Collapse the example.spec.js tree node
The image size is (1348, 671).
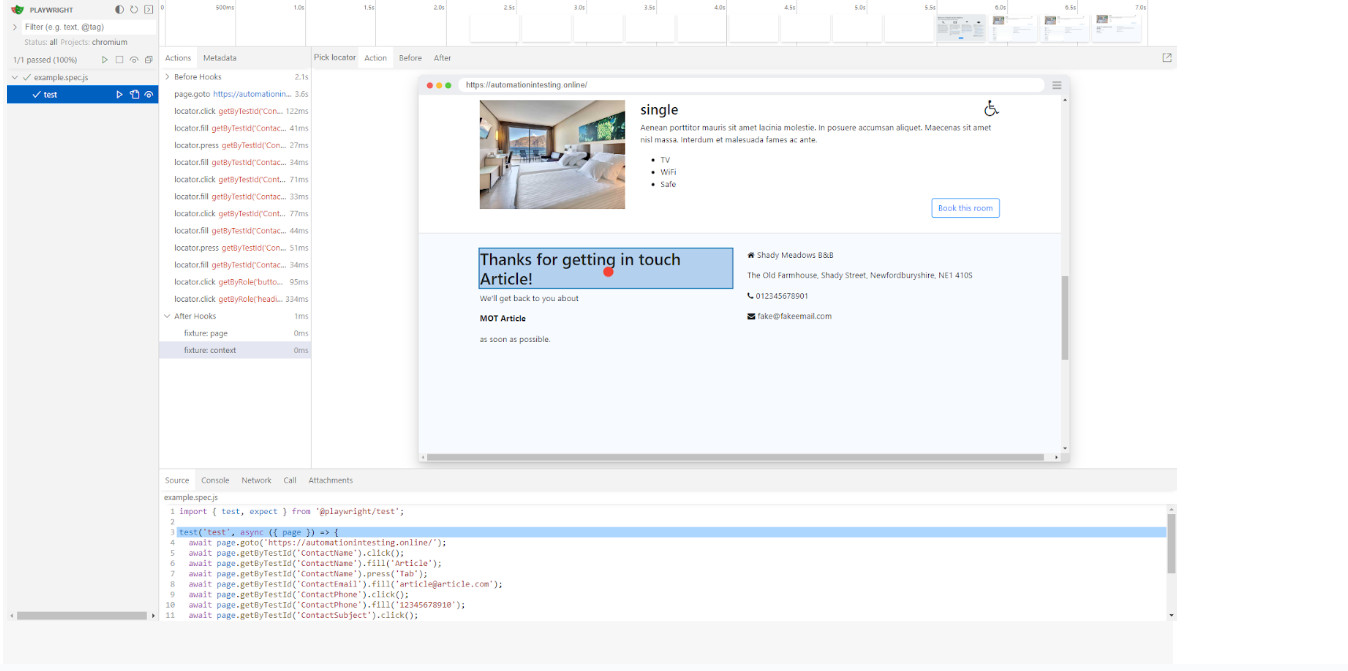click(x=15, y=77)
